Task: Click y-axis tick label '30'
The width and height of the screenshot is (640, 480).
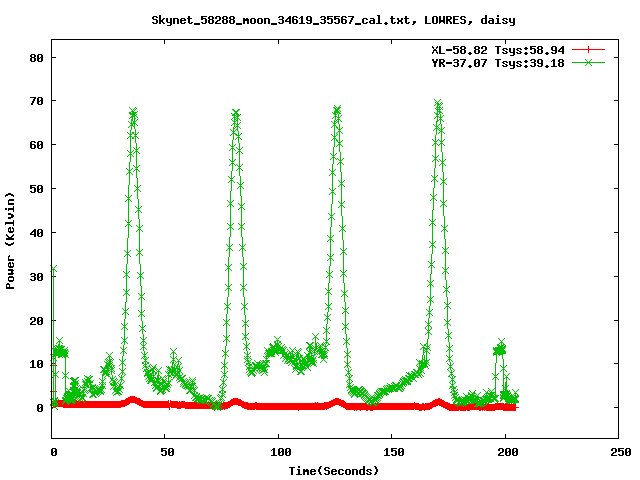Action: click(x=36, y=277)
